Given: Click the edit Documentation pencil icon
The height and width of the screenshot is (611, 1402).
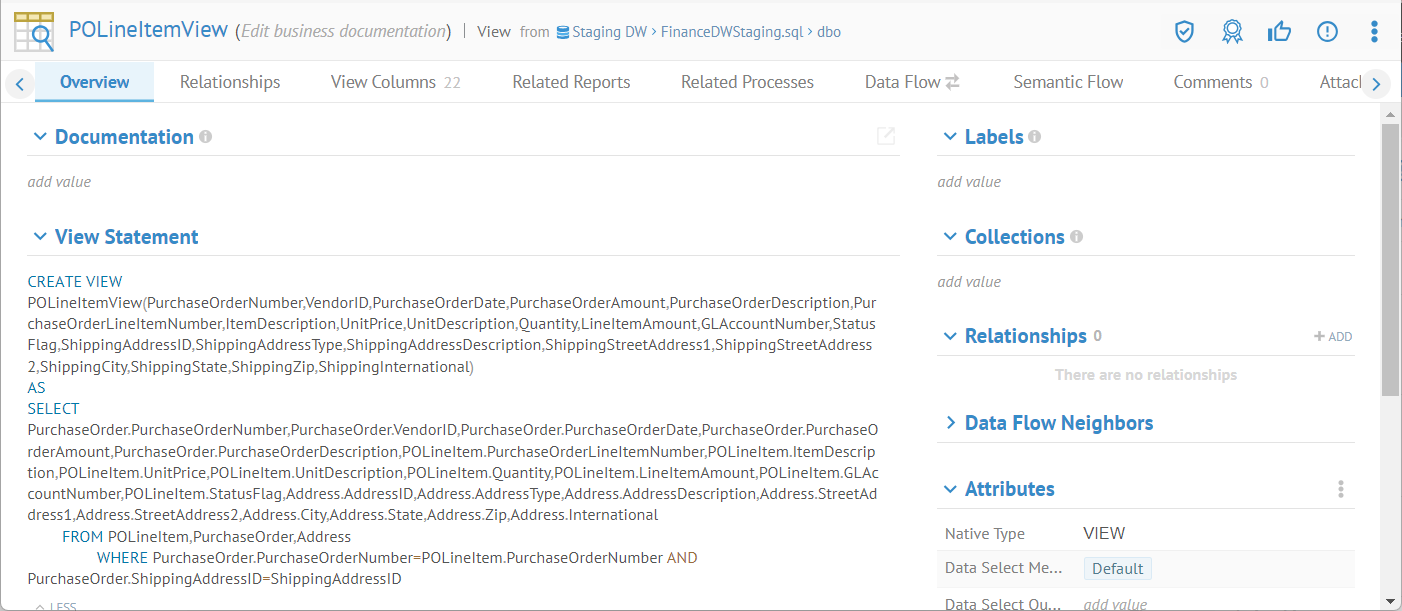Looking at the screenshot, I should coord(885,137).
